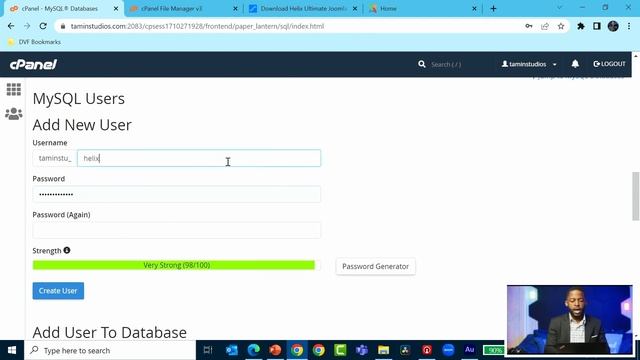Click the search magnifier icon in header
The width and height of the screenshot is (640, 360).
pos(422,64)
